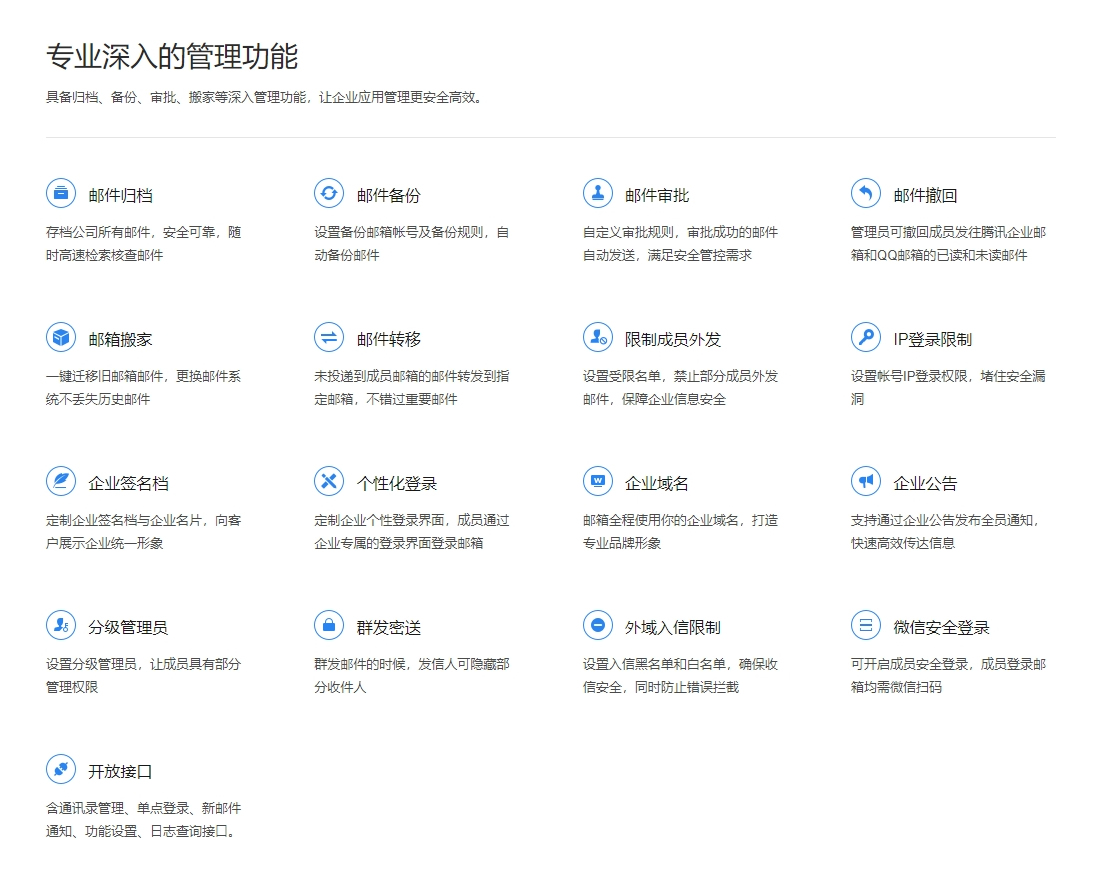Click description 可开启成员安全登录

point(948,675)
